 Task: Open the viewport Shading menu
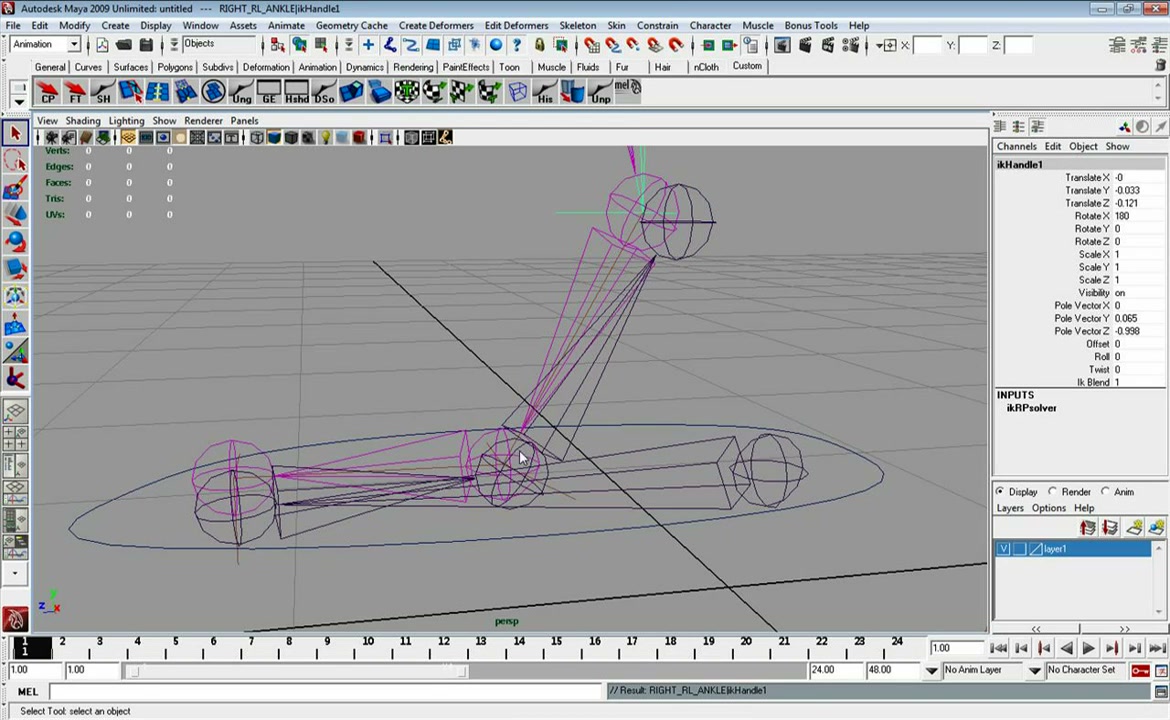pyautogui.click(x=83, y=121)
